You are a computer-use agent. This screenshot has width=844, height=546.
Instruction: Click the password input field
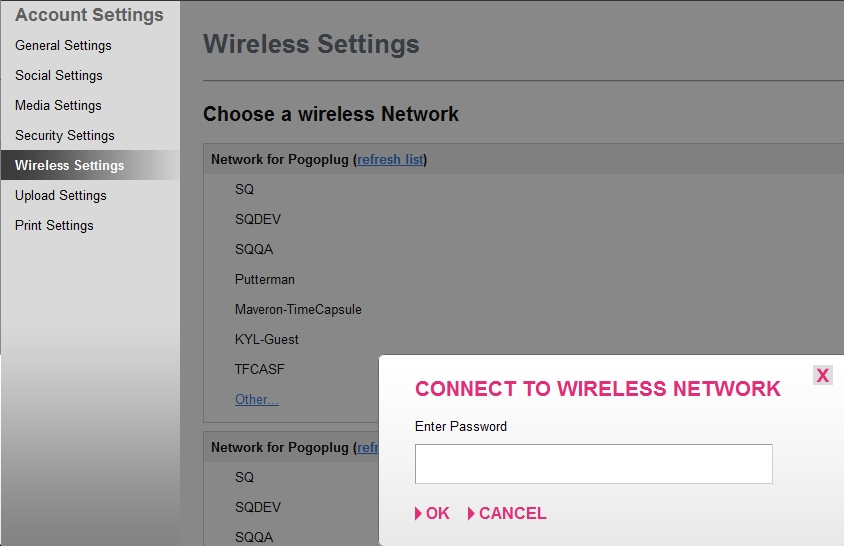point(593,464)
